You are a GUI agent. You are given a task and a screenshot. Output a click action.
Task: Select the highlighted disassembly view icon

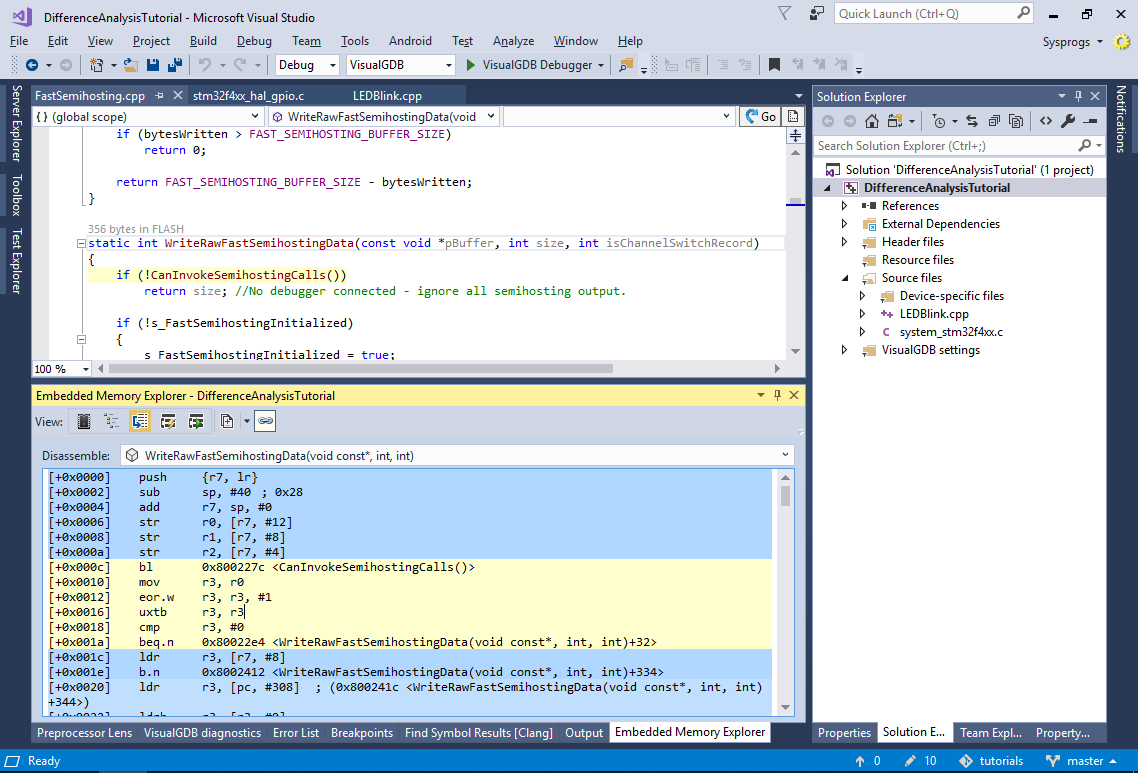[x=140, y=421]
